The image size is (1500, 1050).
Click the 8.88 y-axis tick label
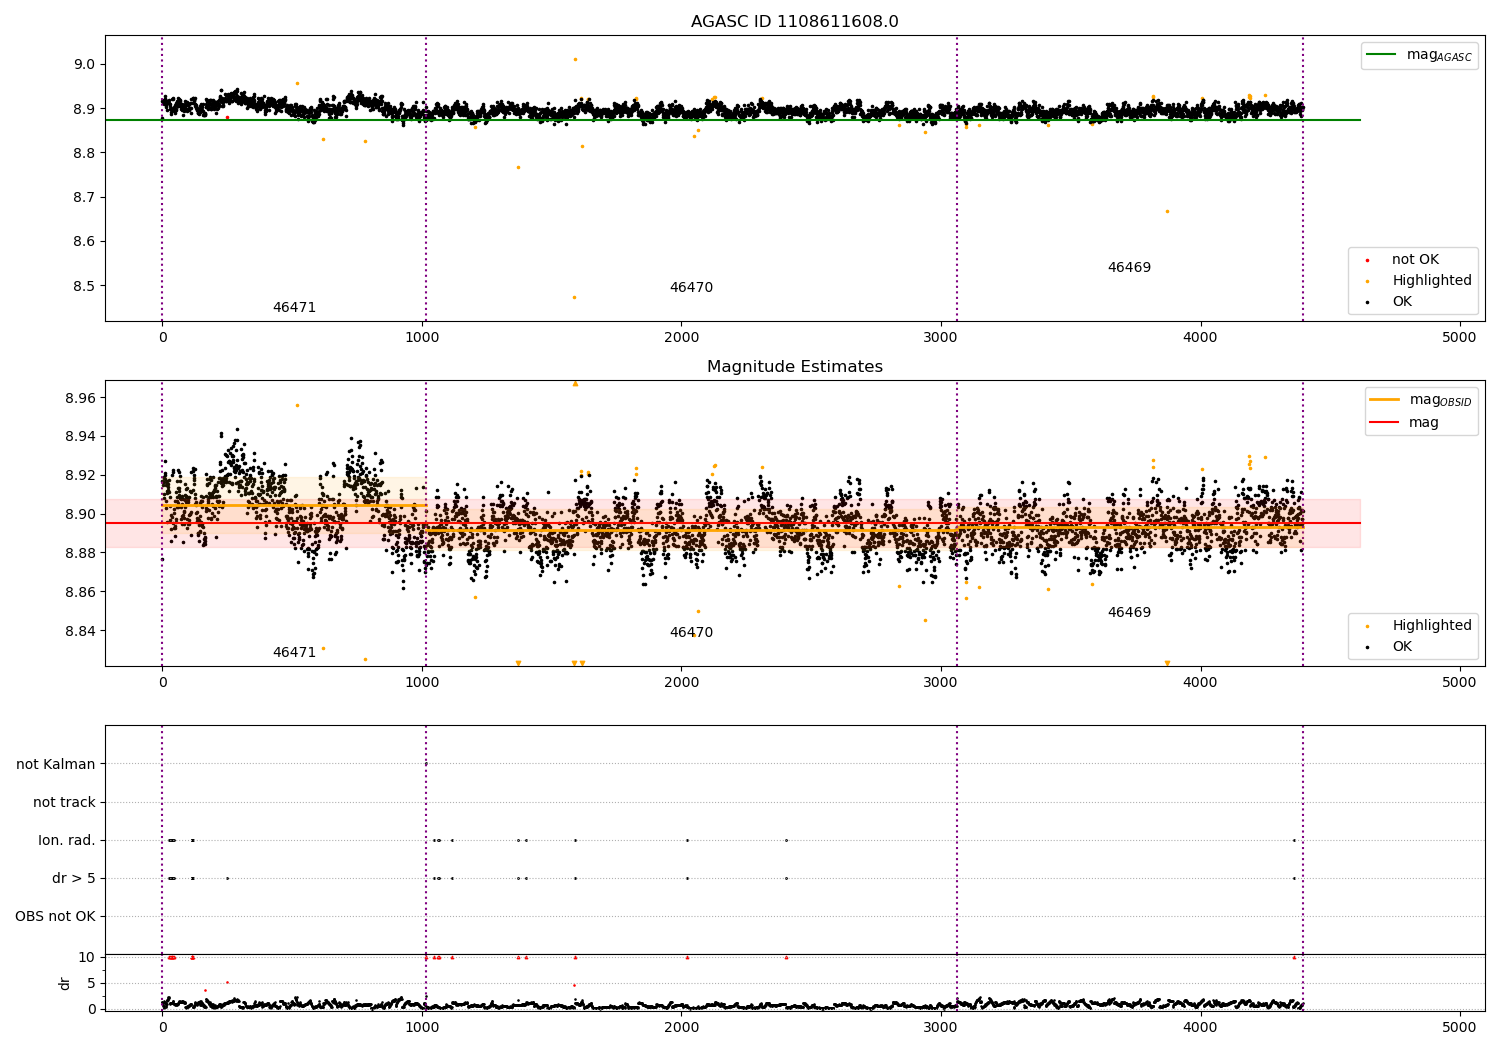[80, 554]
